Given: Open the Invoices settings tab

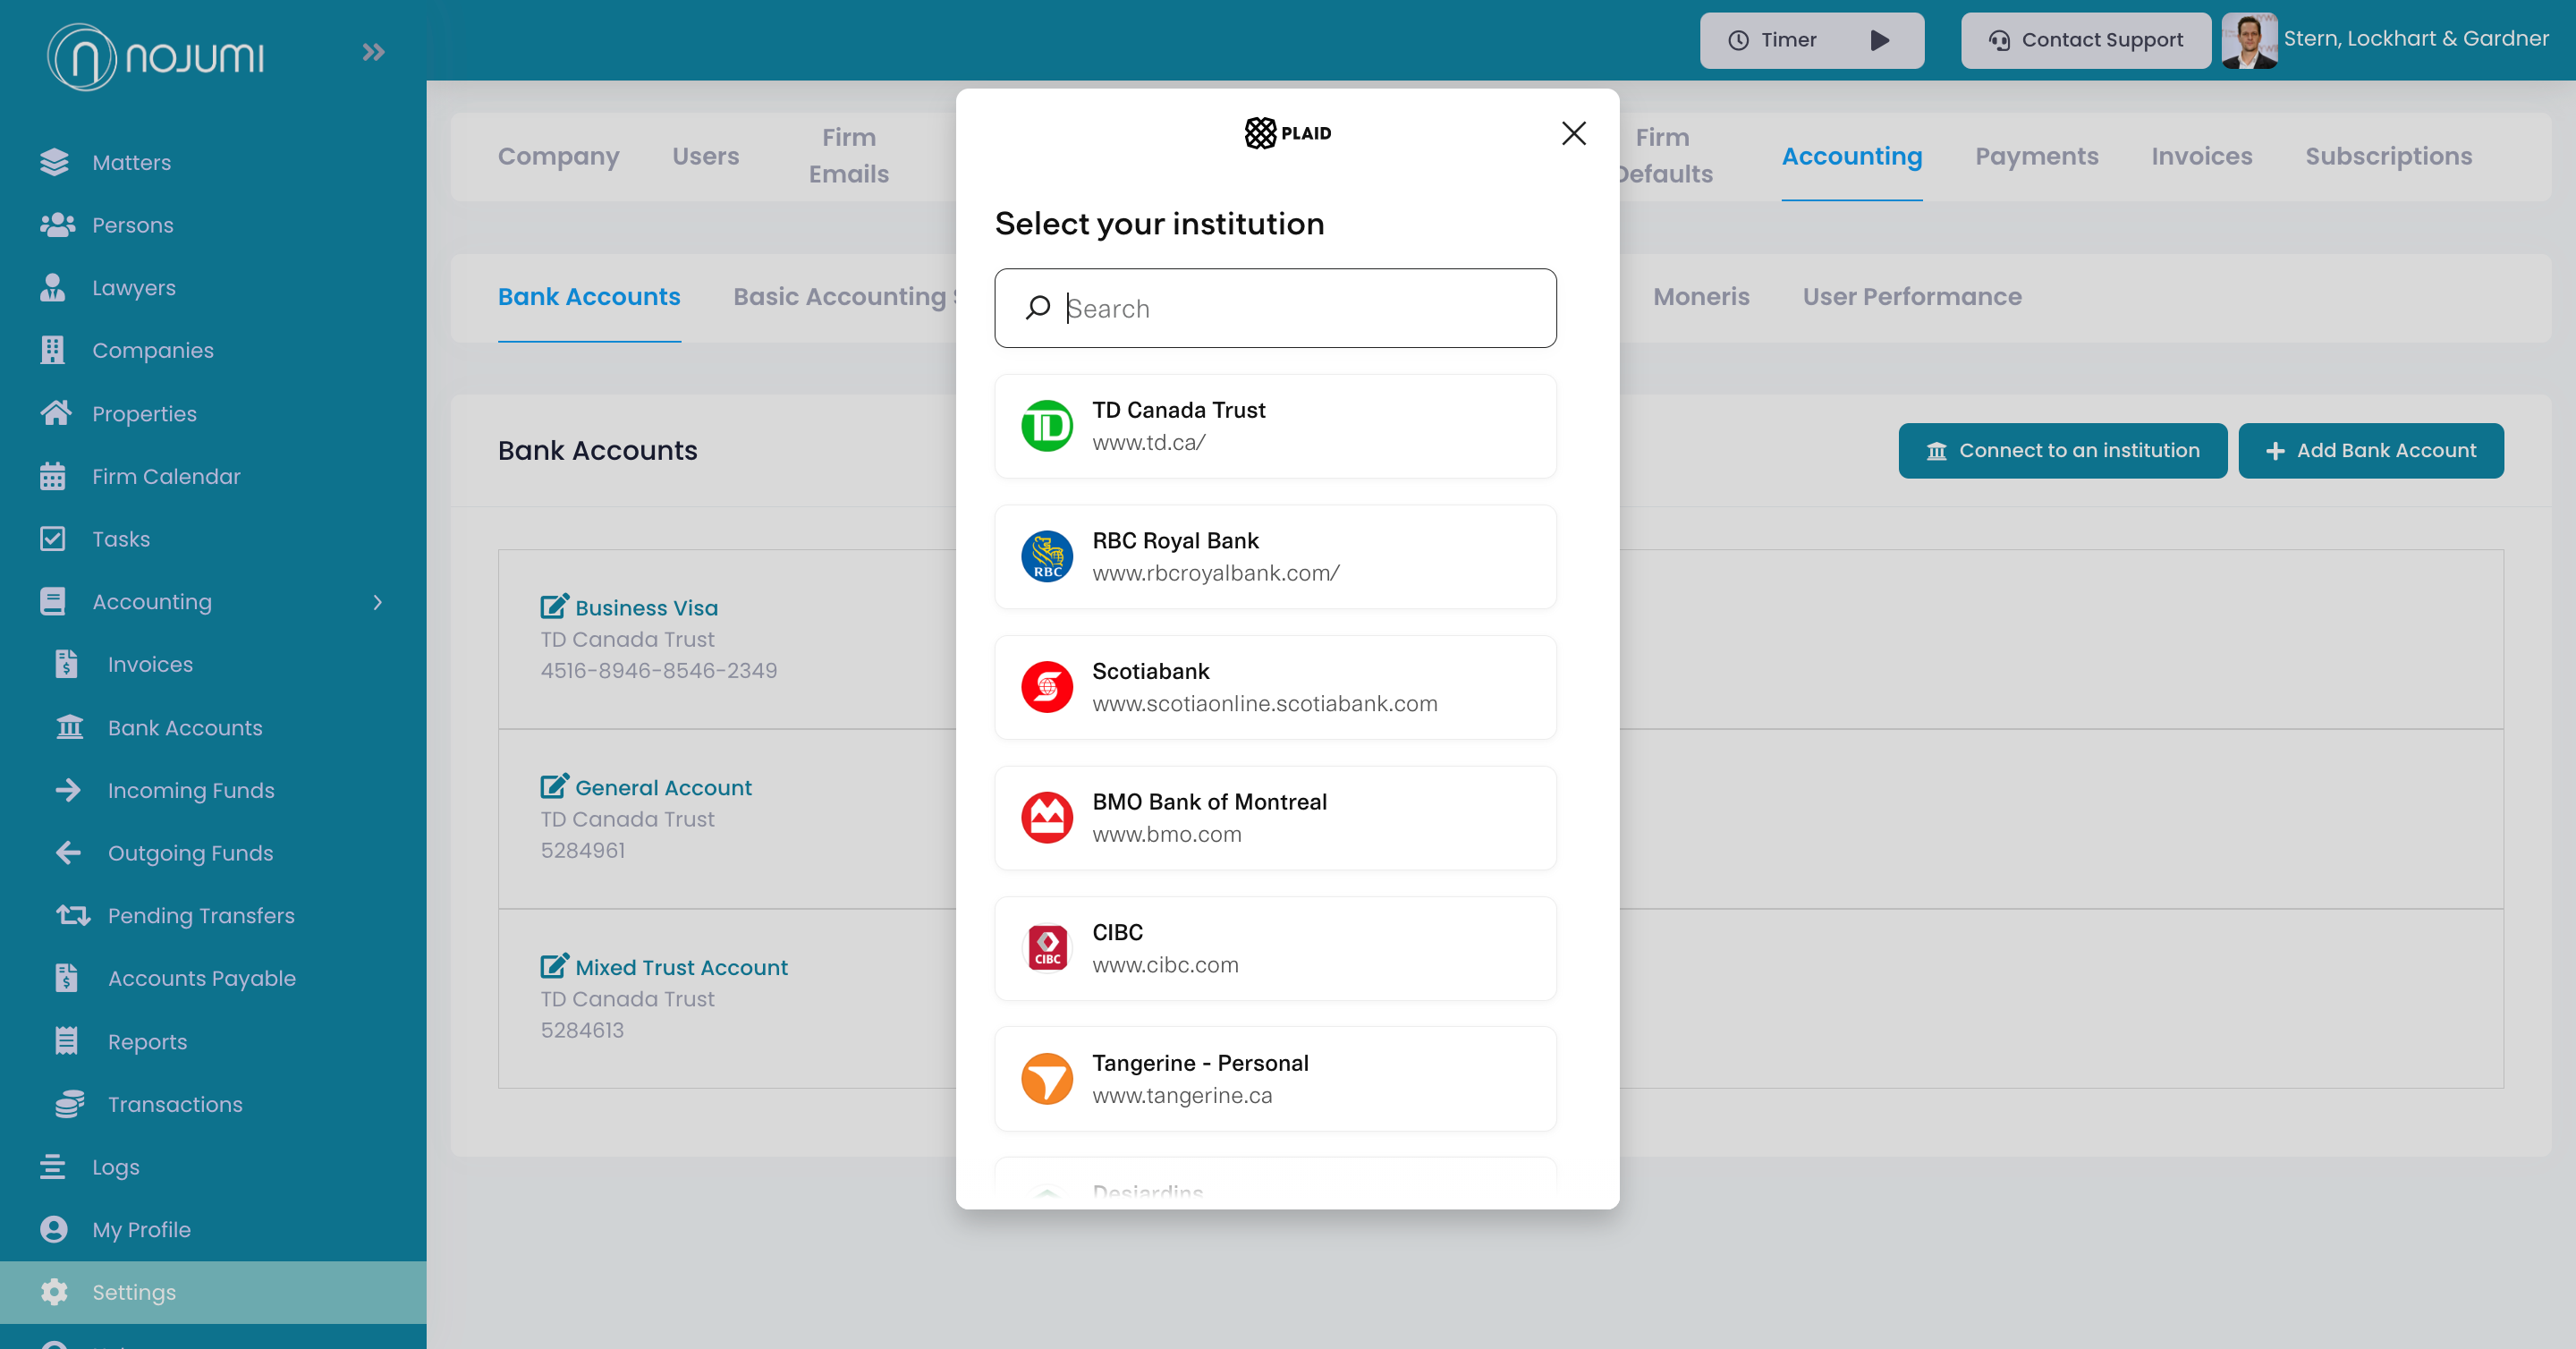Looking at the screenshot, I should [x=2202, y=156].
